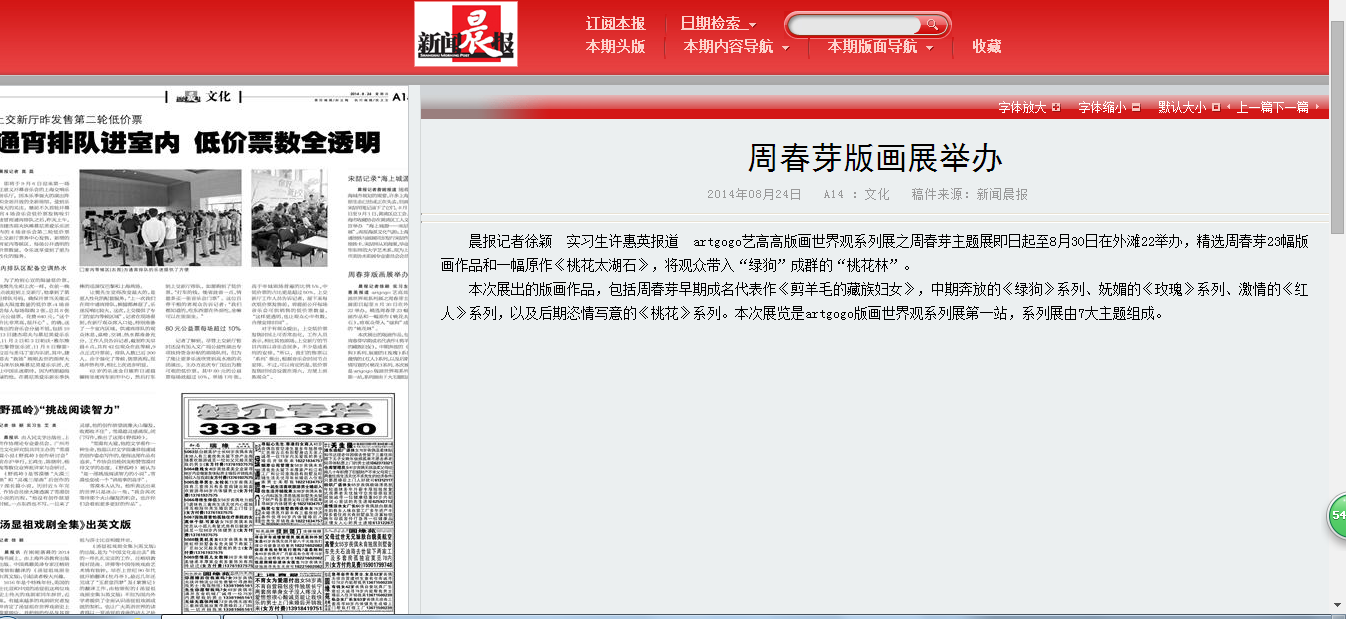Click the green circular badge at right edge
This screenshot has height=619, width=1346.
click(1337, 515)
